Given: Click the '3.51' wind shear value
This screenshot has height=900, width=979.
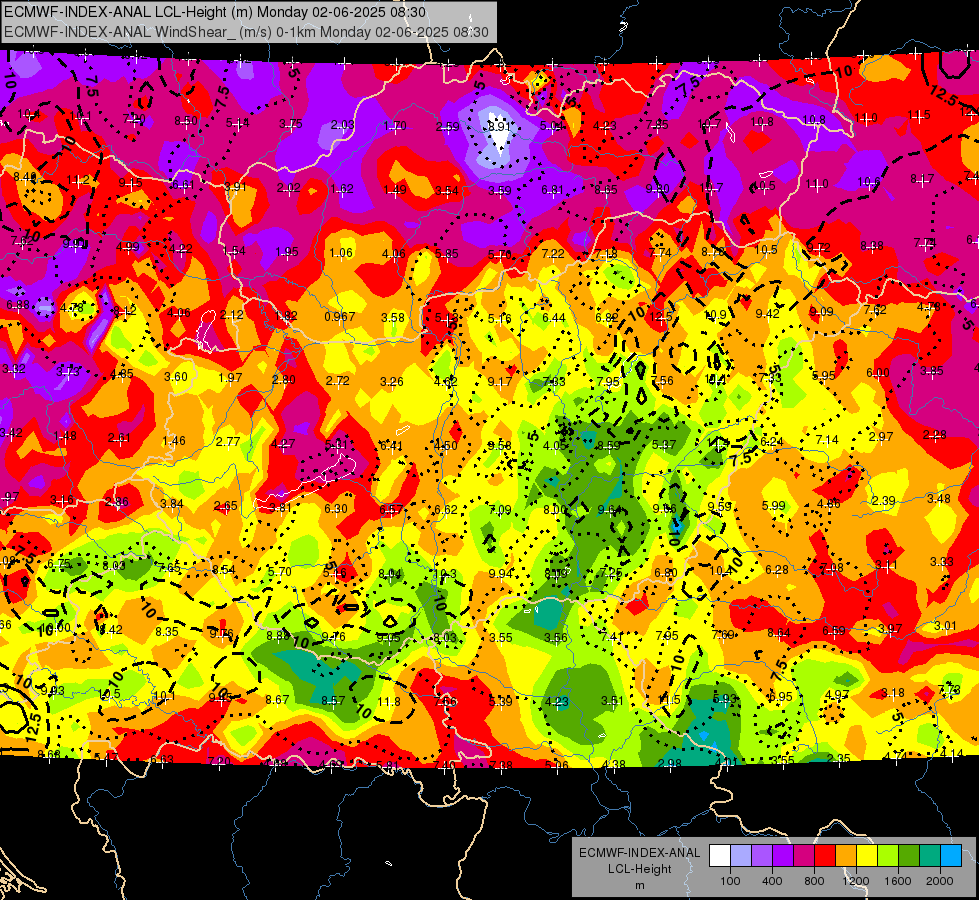Looking at the screenshot, I should coord(612,701).
